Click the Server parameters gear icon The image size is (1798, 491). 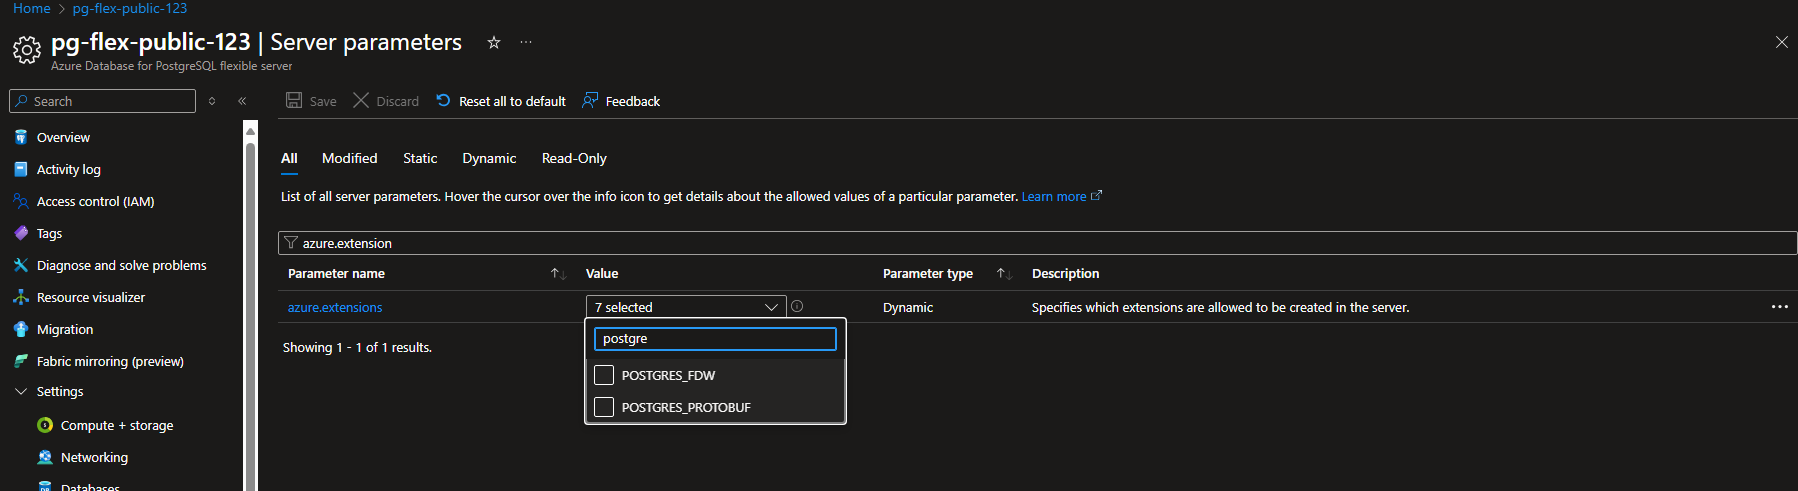click(27, 49)
